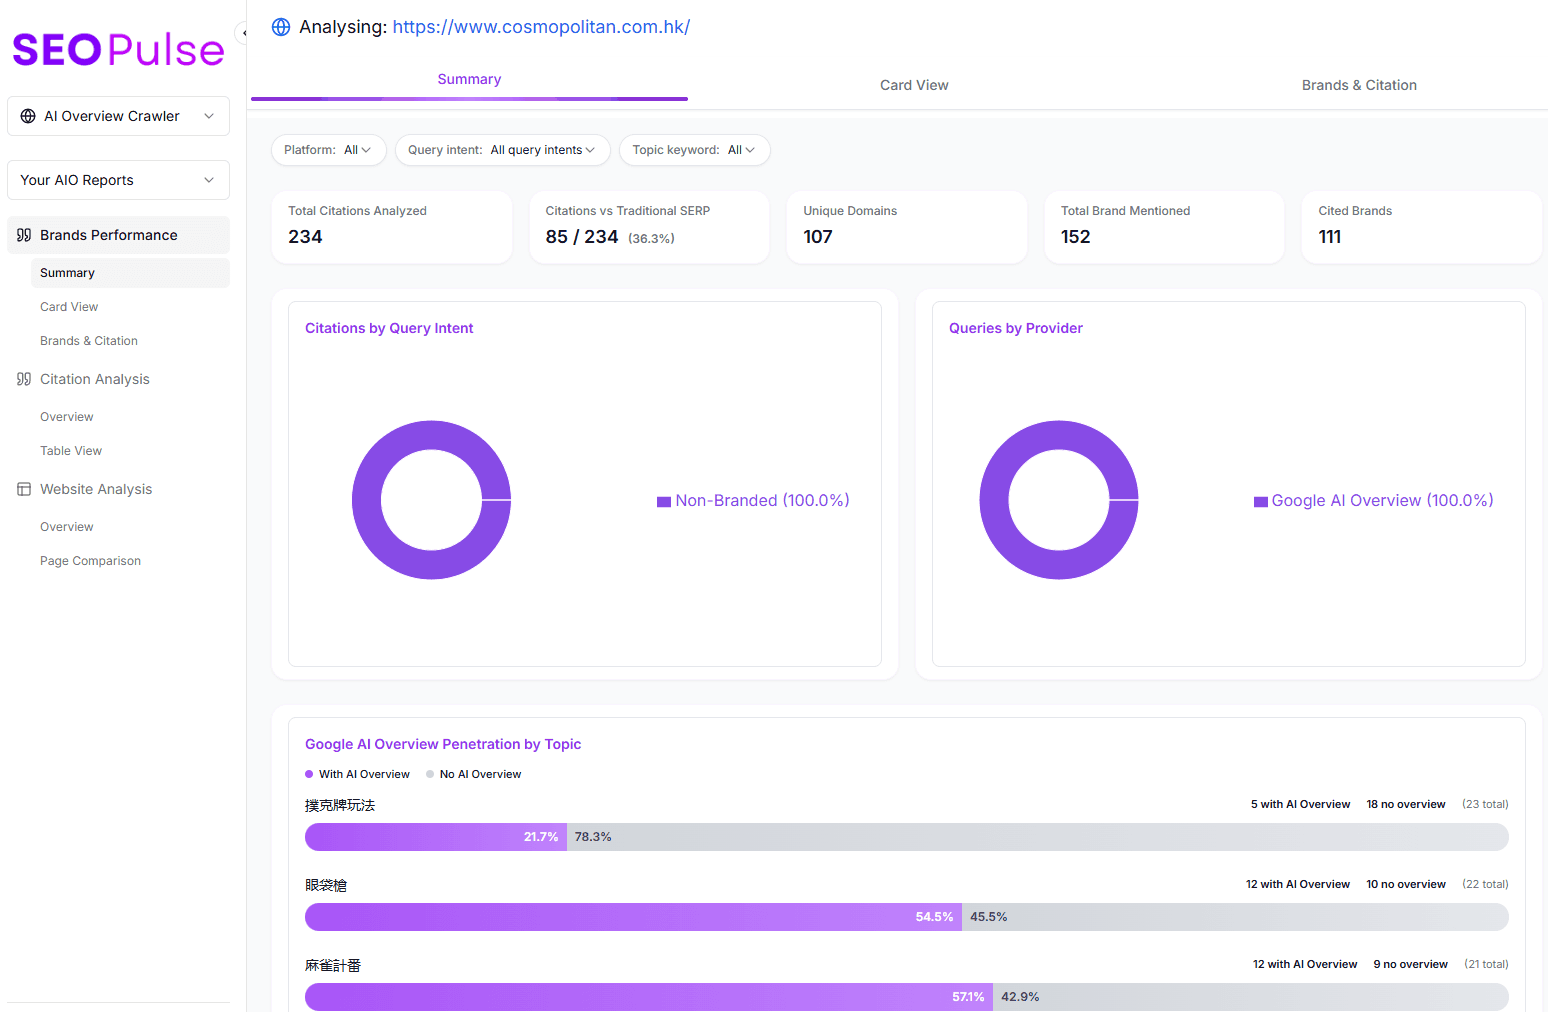Screen dimensions: 1548x1012
Task: Open the AI Overview Crawler dropdown
Action: coord(118,116)
